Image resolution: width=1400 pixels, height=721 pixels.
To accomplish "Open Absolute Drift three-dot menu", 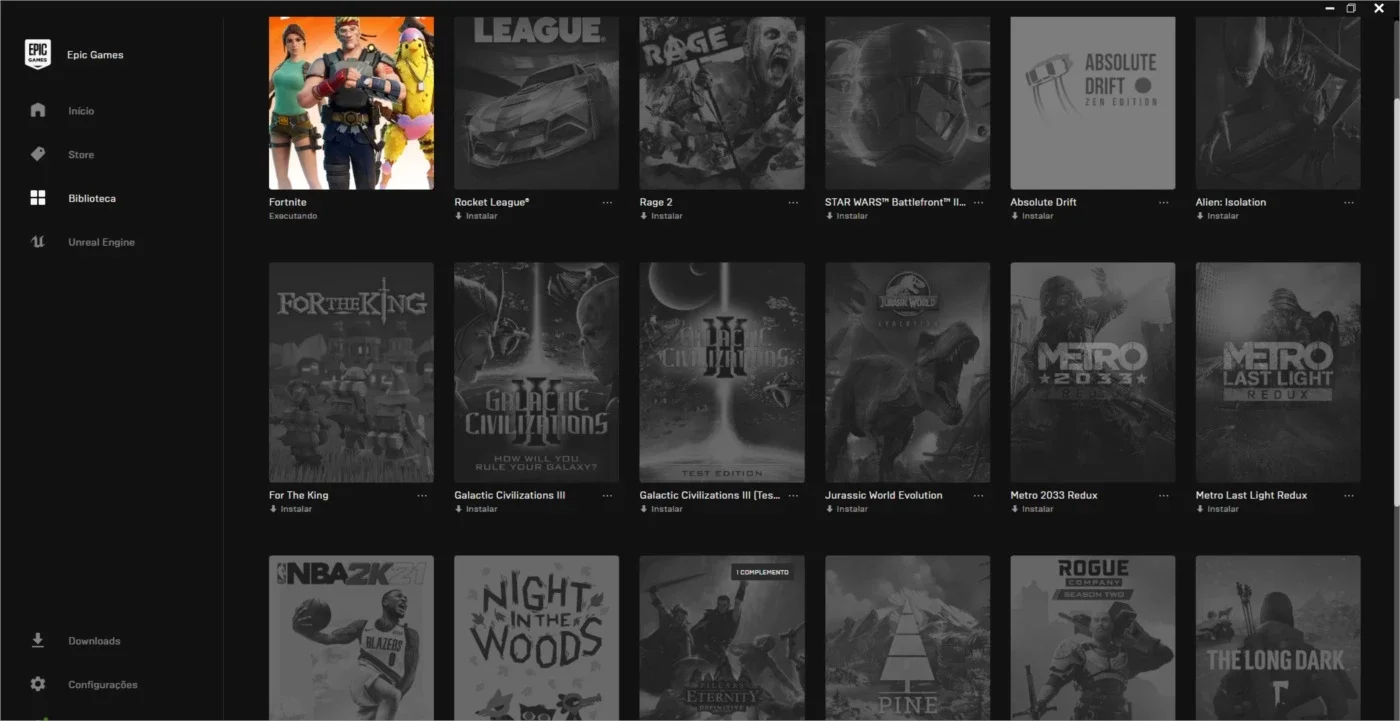I will 1163,202.
